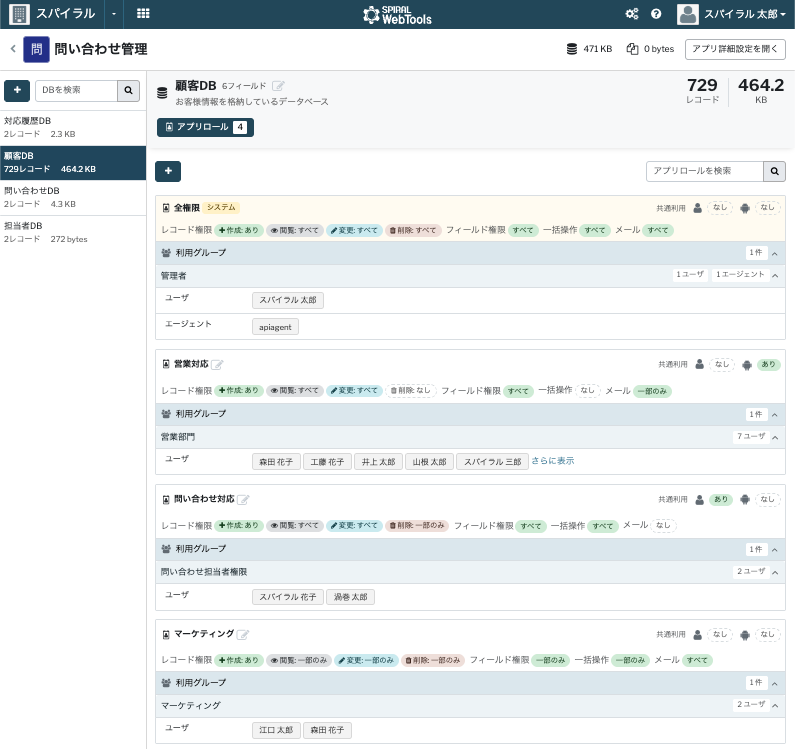Viewport: 795px width, 749px height.
Task: Click the DB search magnifier button
Action: click(x=128, y=90)
